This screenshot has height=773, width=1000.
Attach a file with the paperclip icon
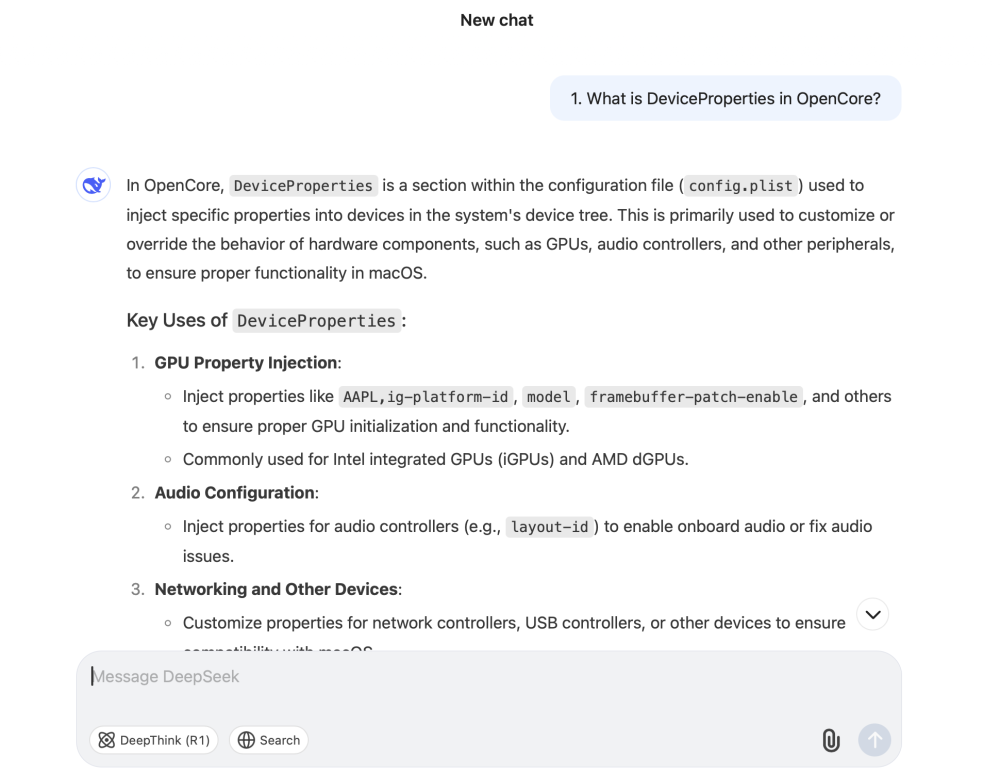pos(830,740)
